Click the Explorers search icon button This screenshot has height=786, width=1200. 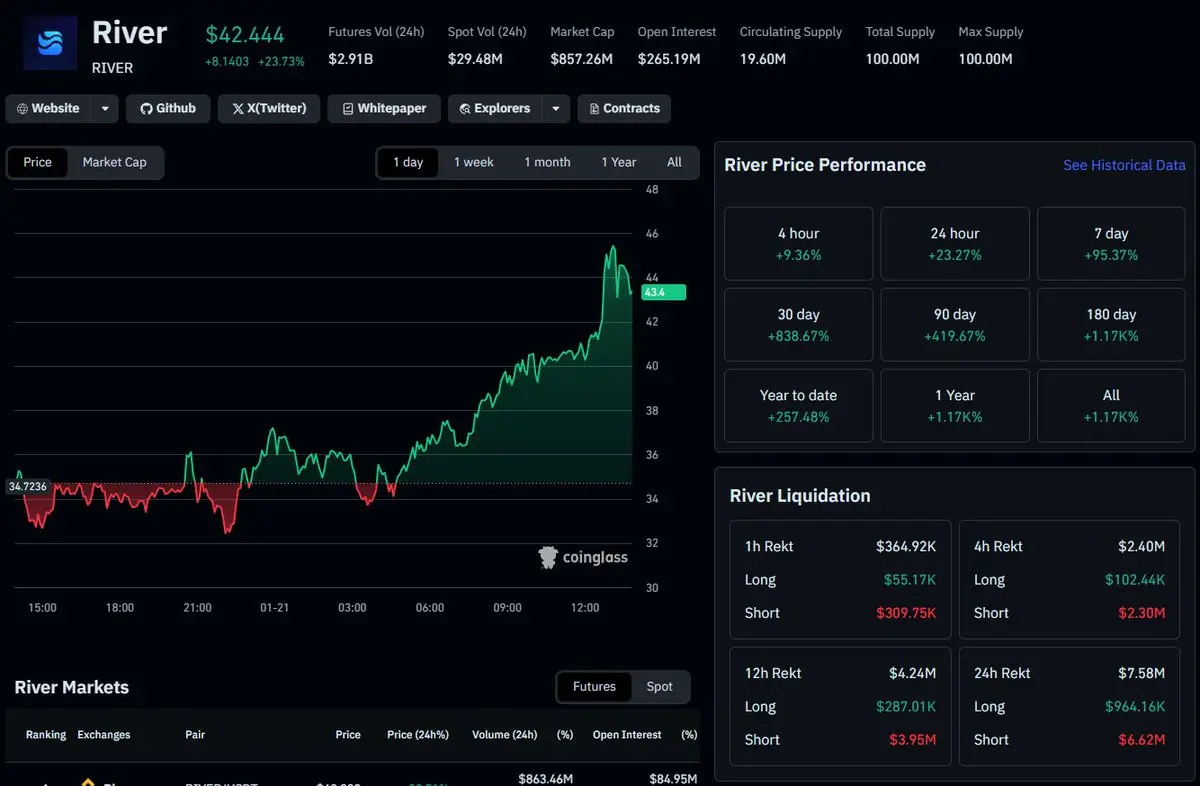465,109
